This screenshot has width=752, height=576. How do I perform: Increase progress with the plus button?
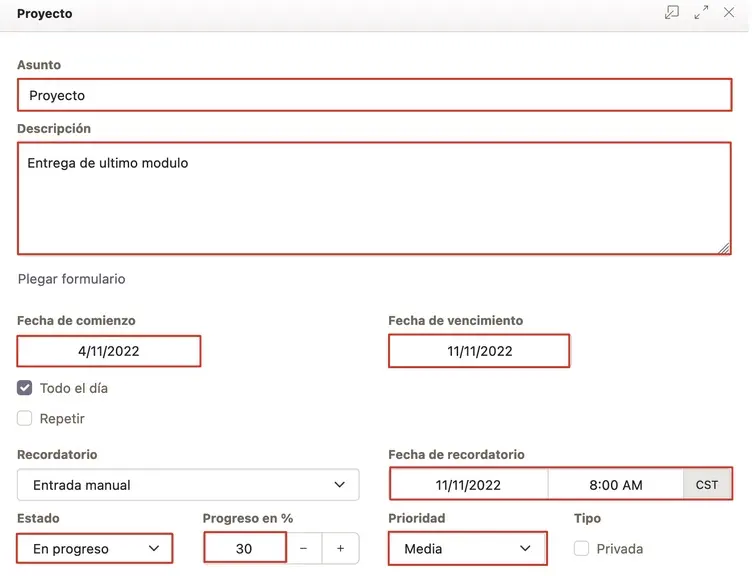click(341, 548)
